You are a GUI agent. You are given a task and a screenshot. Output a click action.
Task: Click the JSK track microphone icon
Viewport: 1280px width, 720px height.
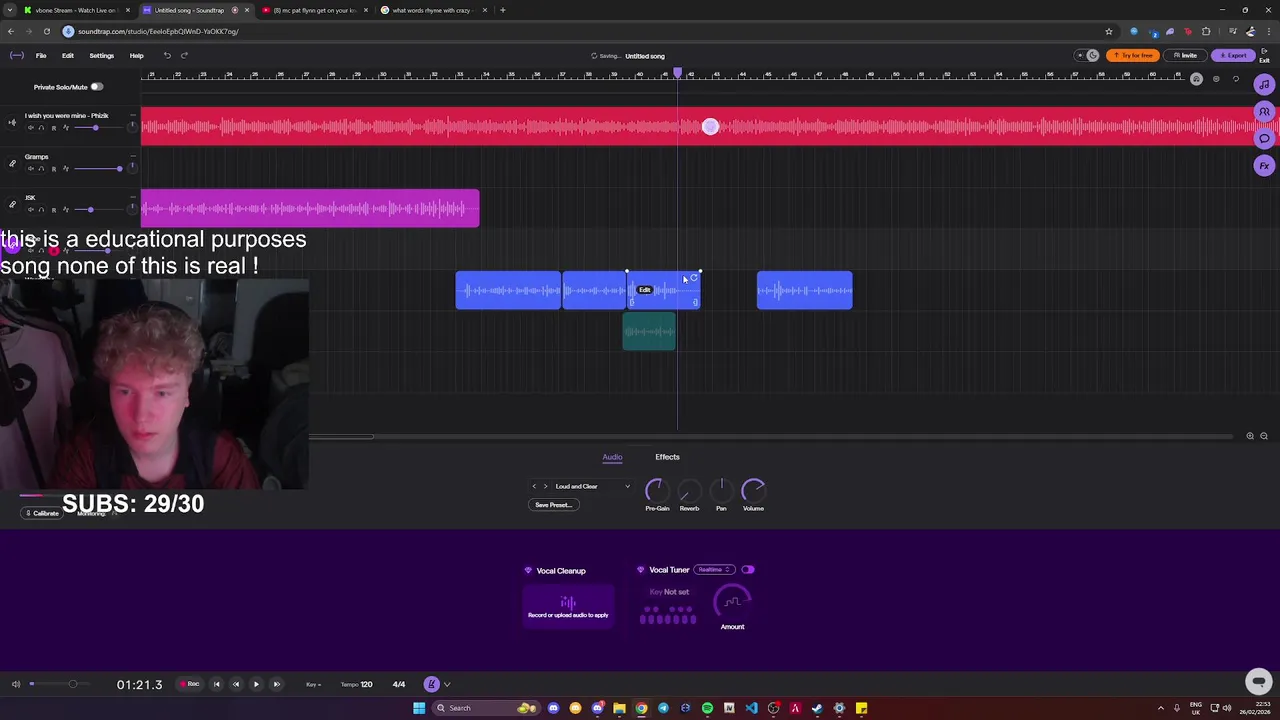12,204
